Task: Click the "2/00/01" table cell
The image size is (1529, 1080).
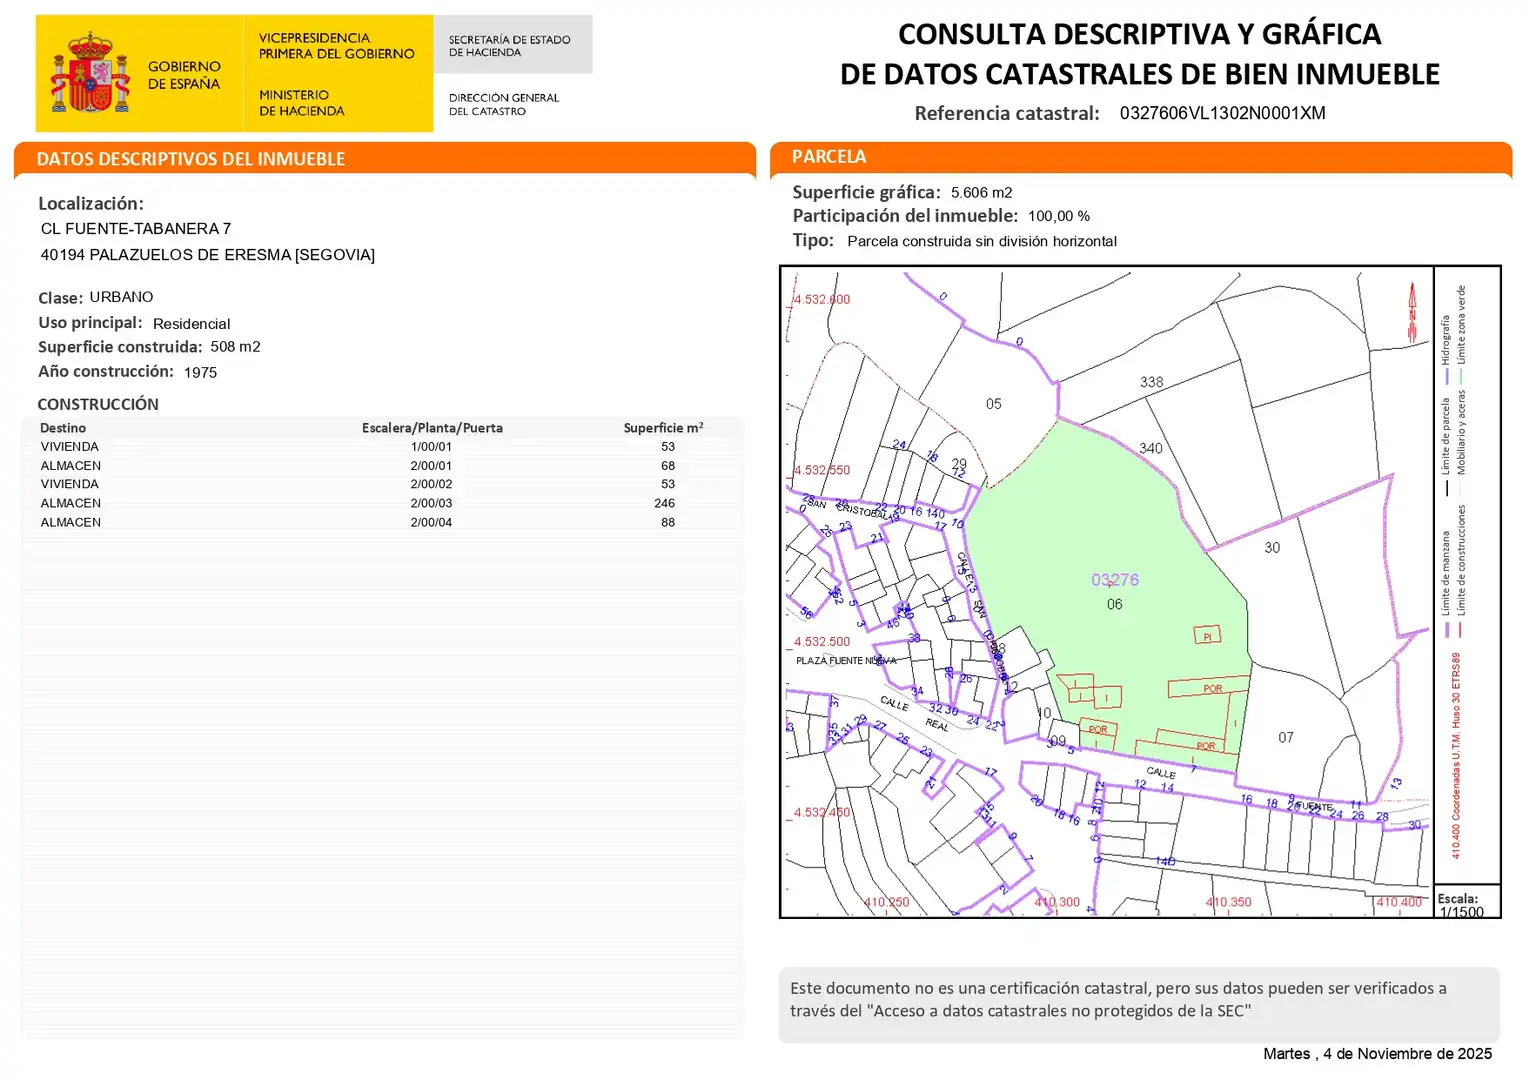Action: pos(431,466)
